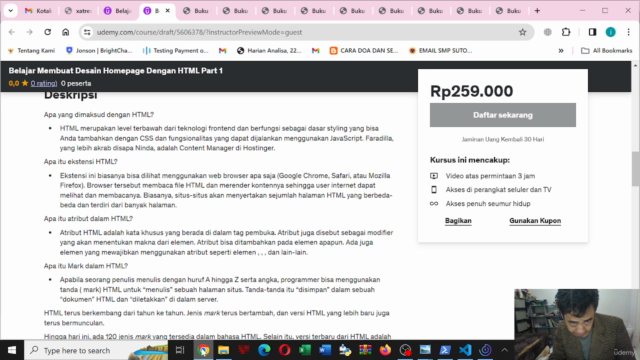Click 'Akses di perangkat seluler dan TV'
Screen dimensions: 640x360
pyautogui.click(x=498, y=190)
